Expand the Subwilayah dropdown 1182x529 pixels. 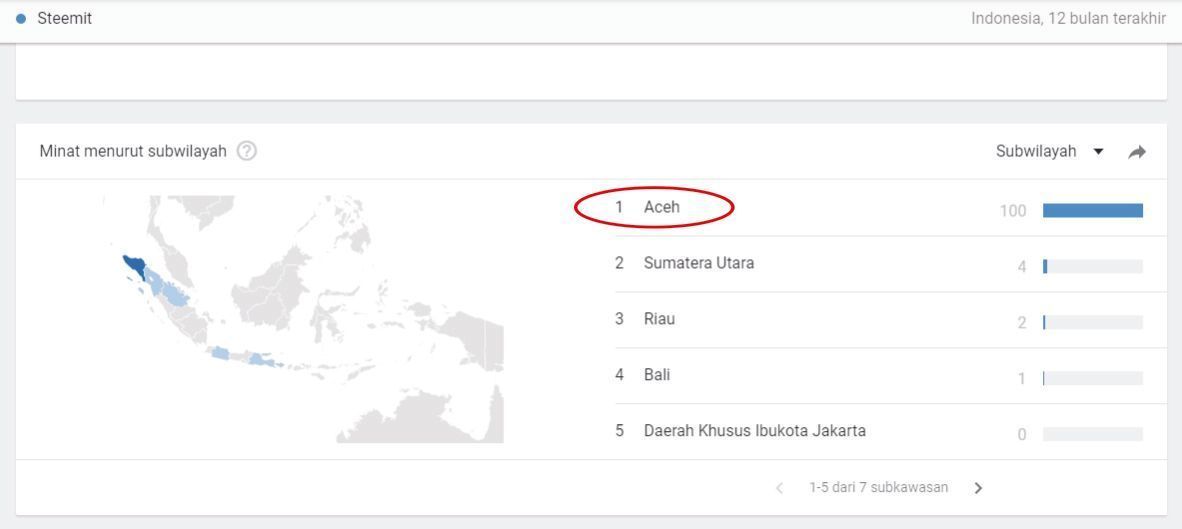tap(1049, 151)
